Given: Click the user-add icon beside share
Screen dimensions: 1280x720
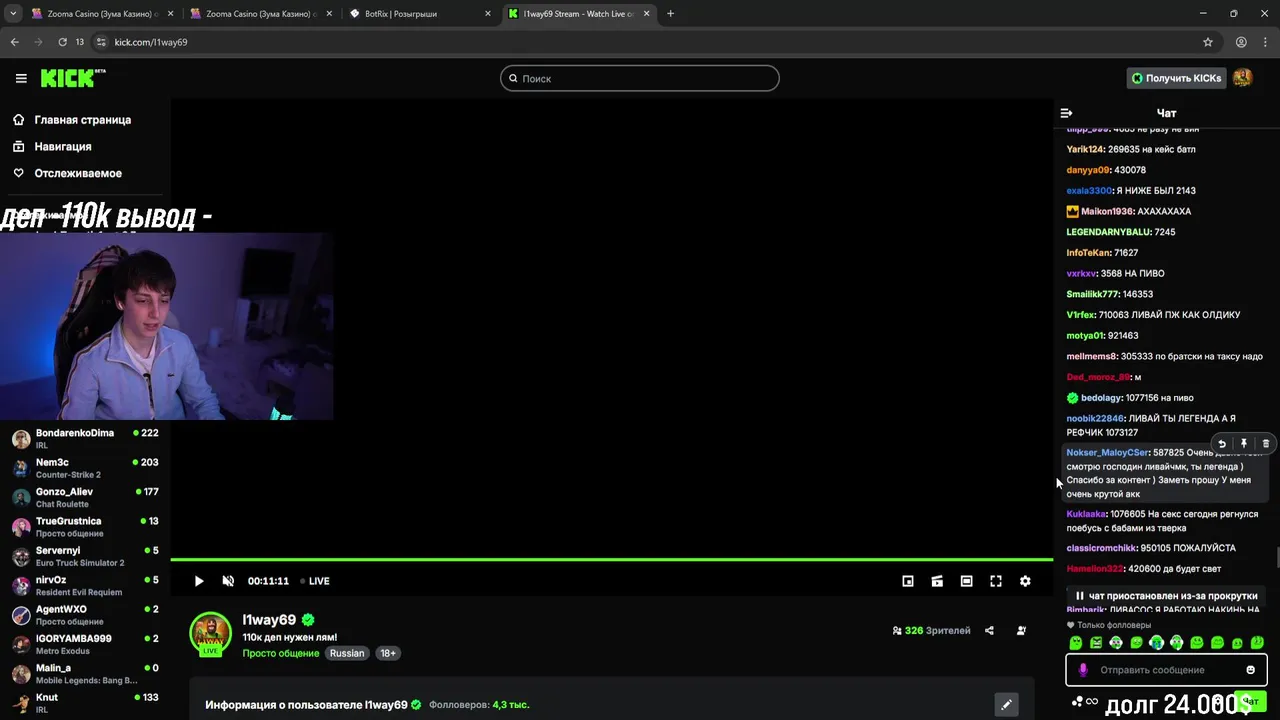Looking at the screenshot, I should point(1021,631).
